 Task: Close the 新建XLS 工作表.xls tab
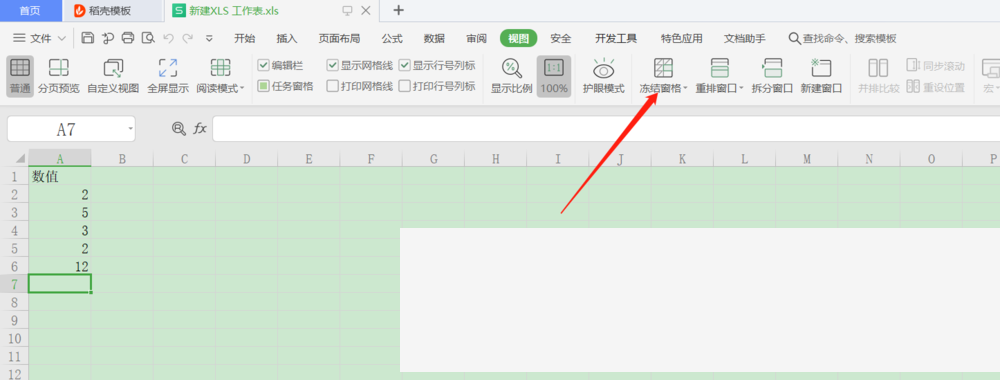[x=366, y=11]
